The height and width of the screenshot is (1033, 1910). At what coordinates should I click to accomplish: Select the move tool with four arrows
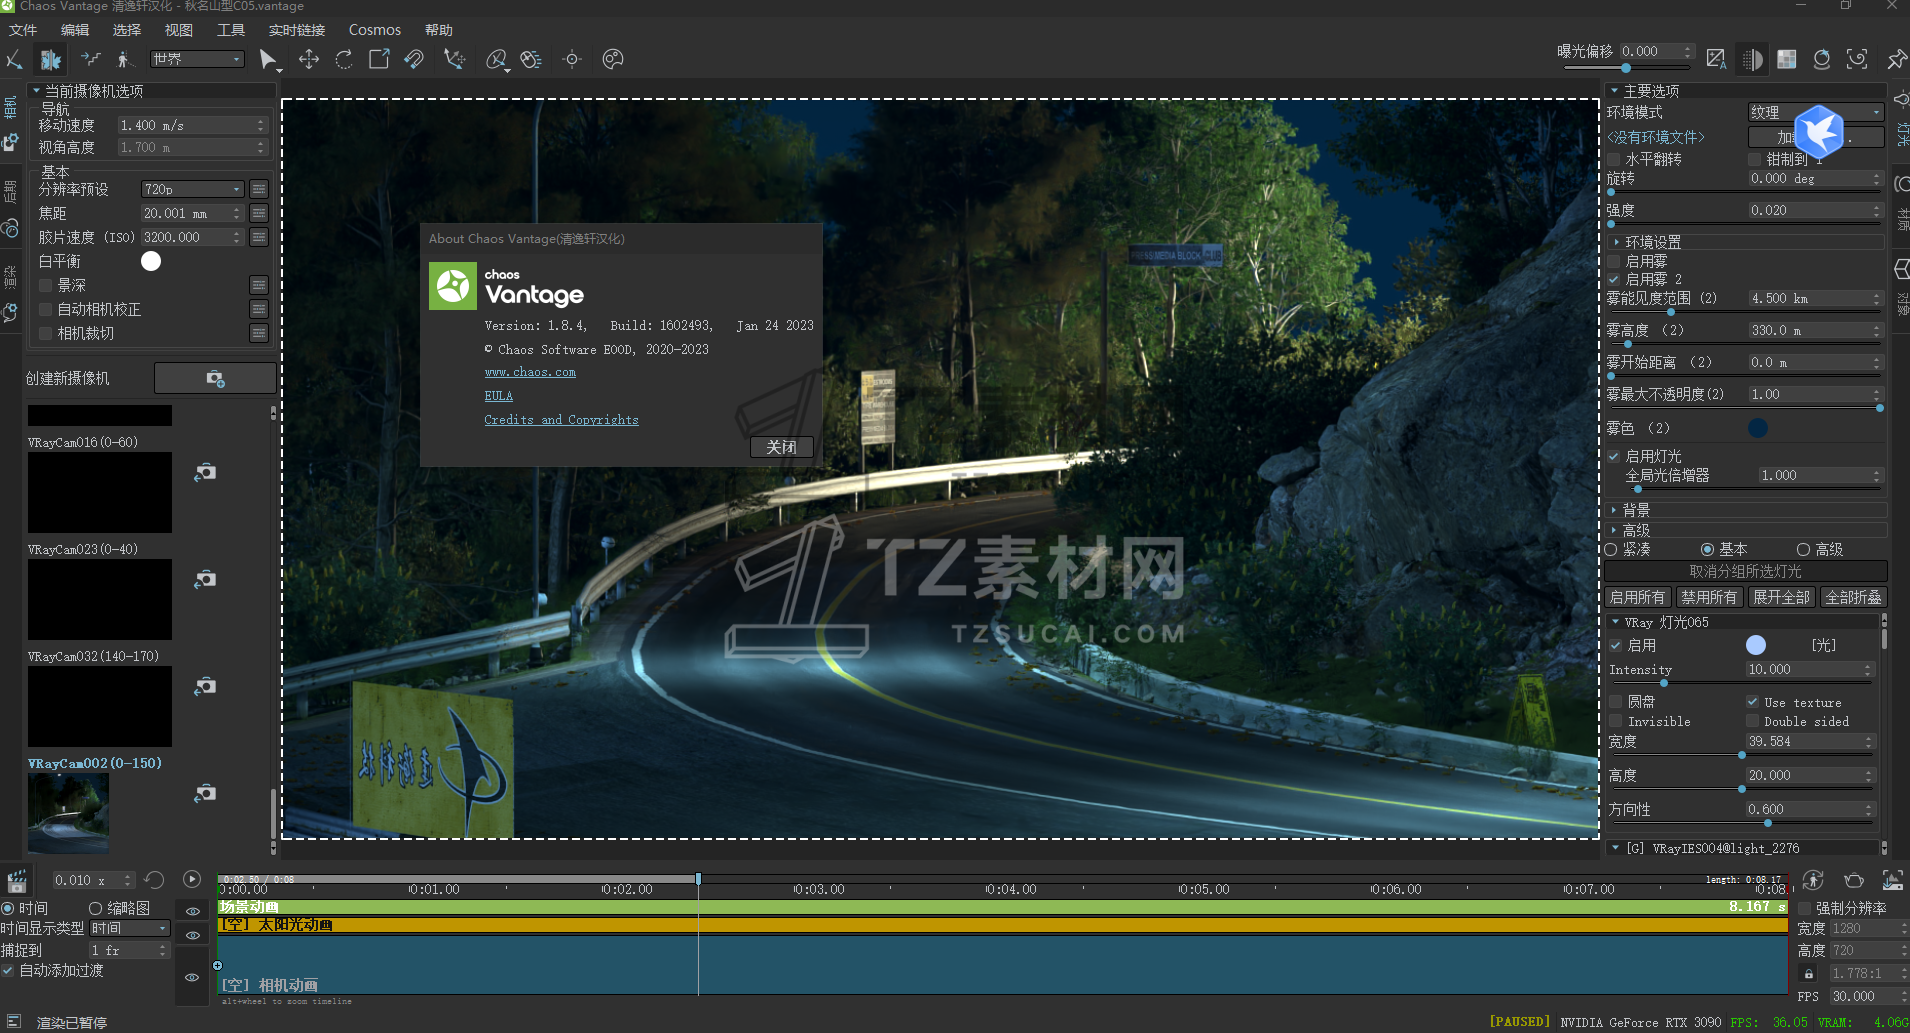click(x=309, y=60)
